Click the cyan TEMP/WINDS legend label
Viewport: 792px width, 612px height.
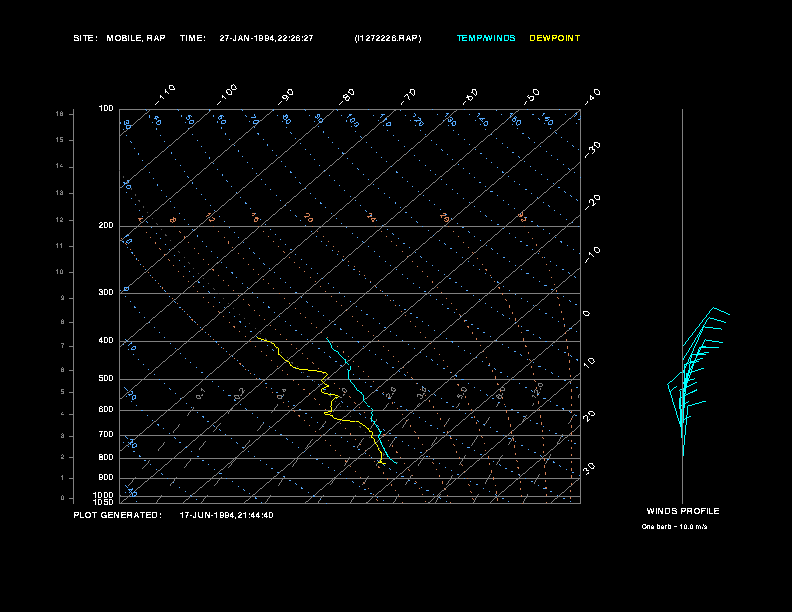[x=486, y=38]
